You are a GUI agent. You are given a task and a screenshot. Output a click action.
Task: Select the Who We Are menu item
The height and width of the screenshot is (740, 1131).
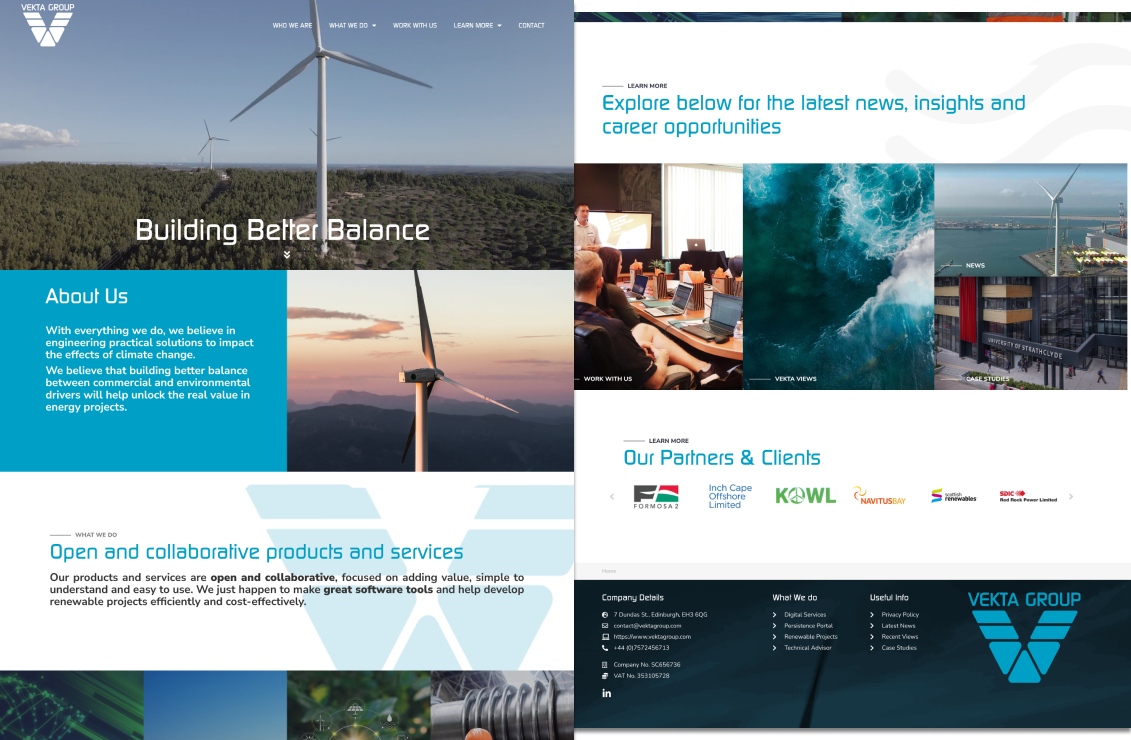click(291, 25)
